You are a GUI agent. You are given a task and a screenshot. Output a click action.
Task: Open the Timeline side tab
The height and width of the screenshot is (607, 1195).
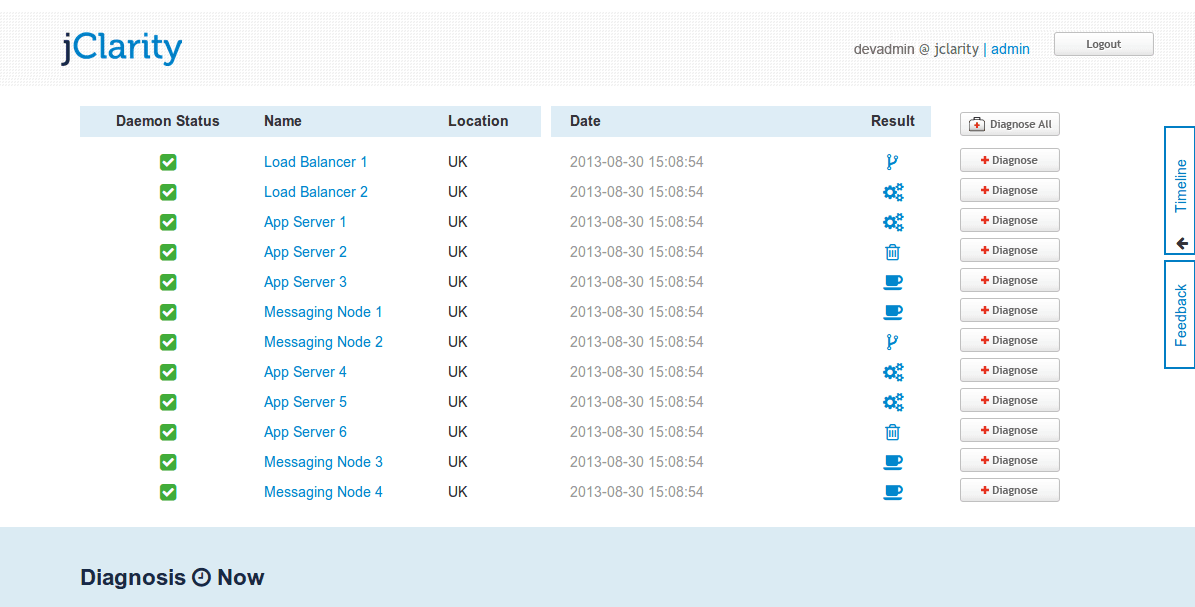(x=1180, y=191)
